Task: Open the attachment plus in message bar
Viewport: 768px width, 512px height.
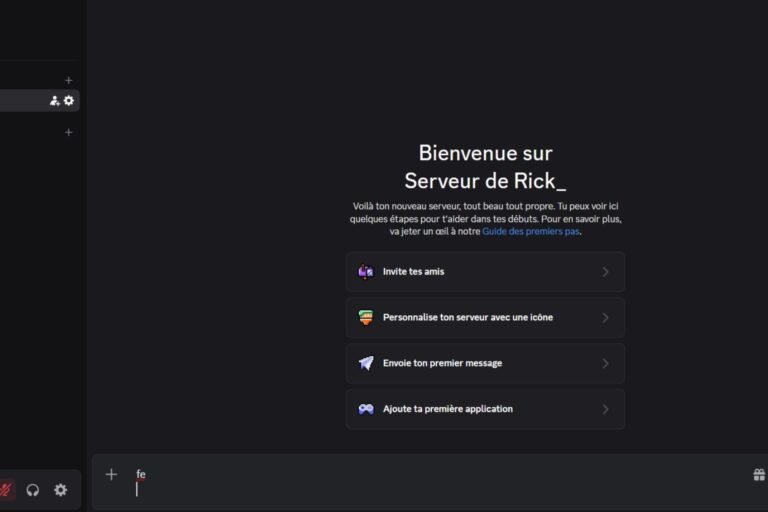Action: (x=111, y=474)
